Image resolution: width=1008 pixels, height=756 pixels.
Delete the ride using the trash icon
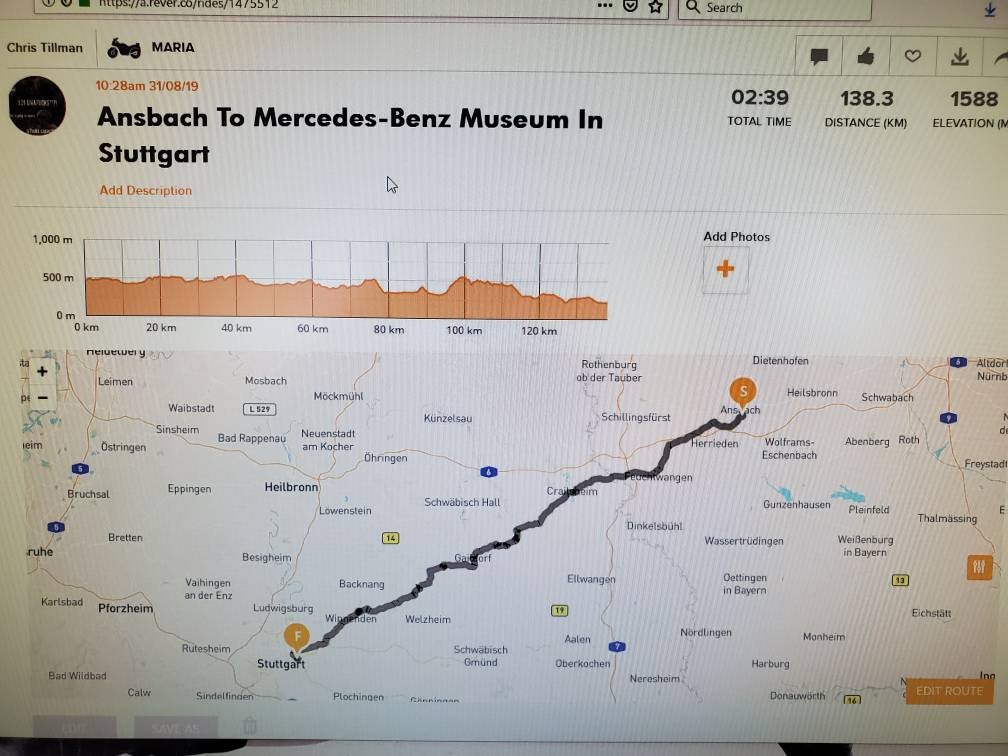(x=250, y=727)
